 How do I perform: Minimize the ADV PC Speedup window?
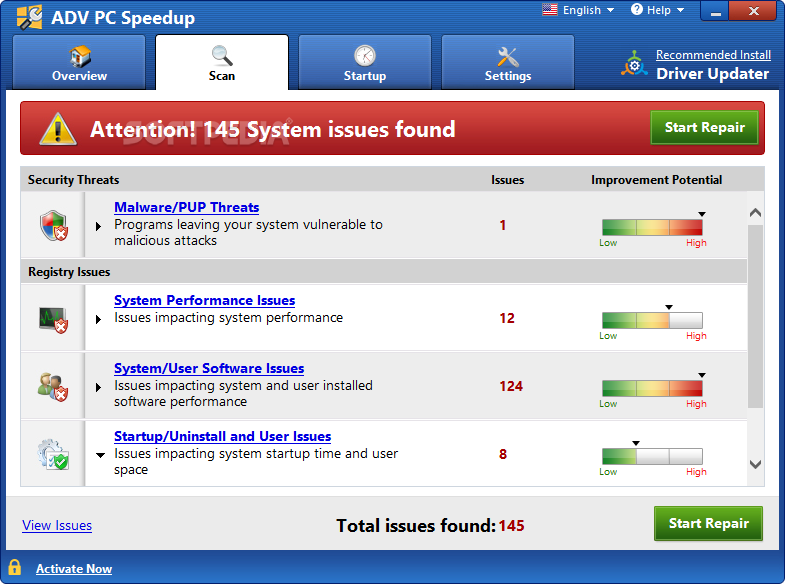[x=715, y=11]
